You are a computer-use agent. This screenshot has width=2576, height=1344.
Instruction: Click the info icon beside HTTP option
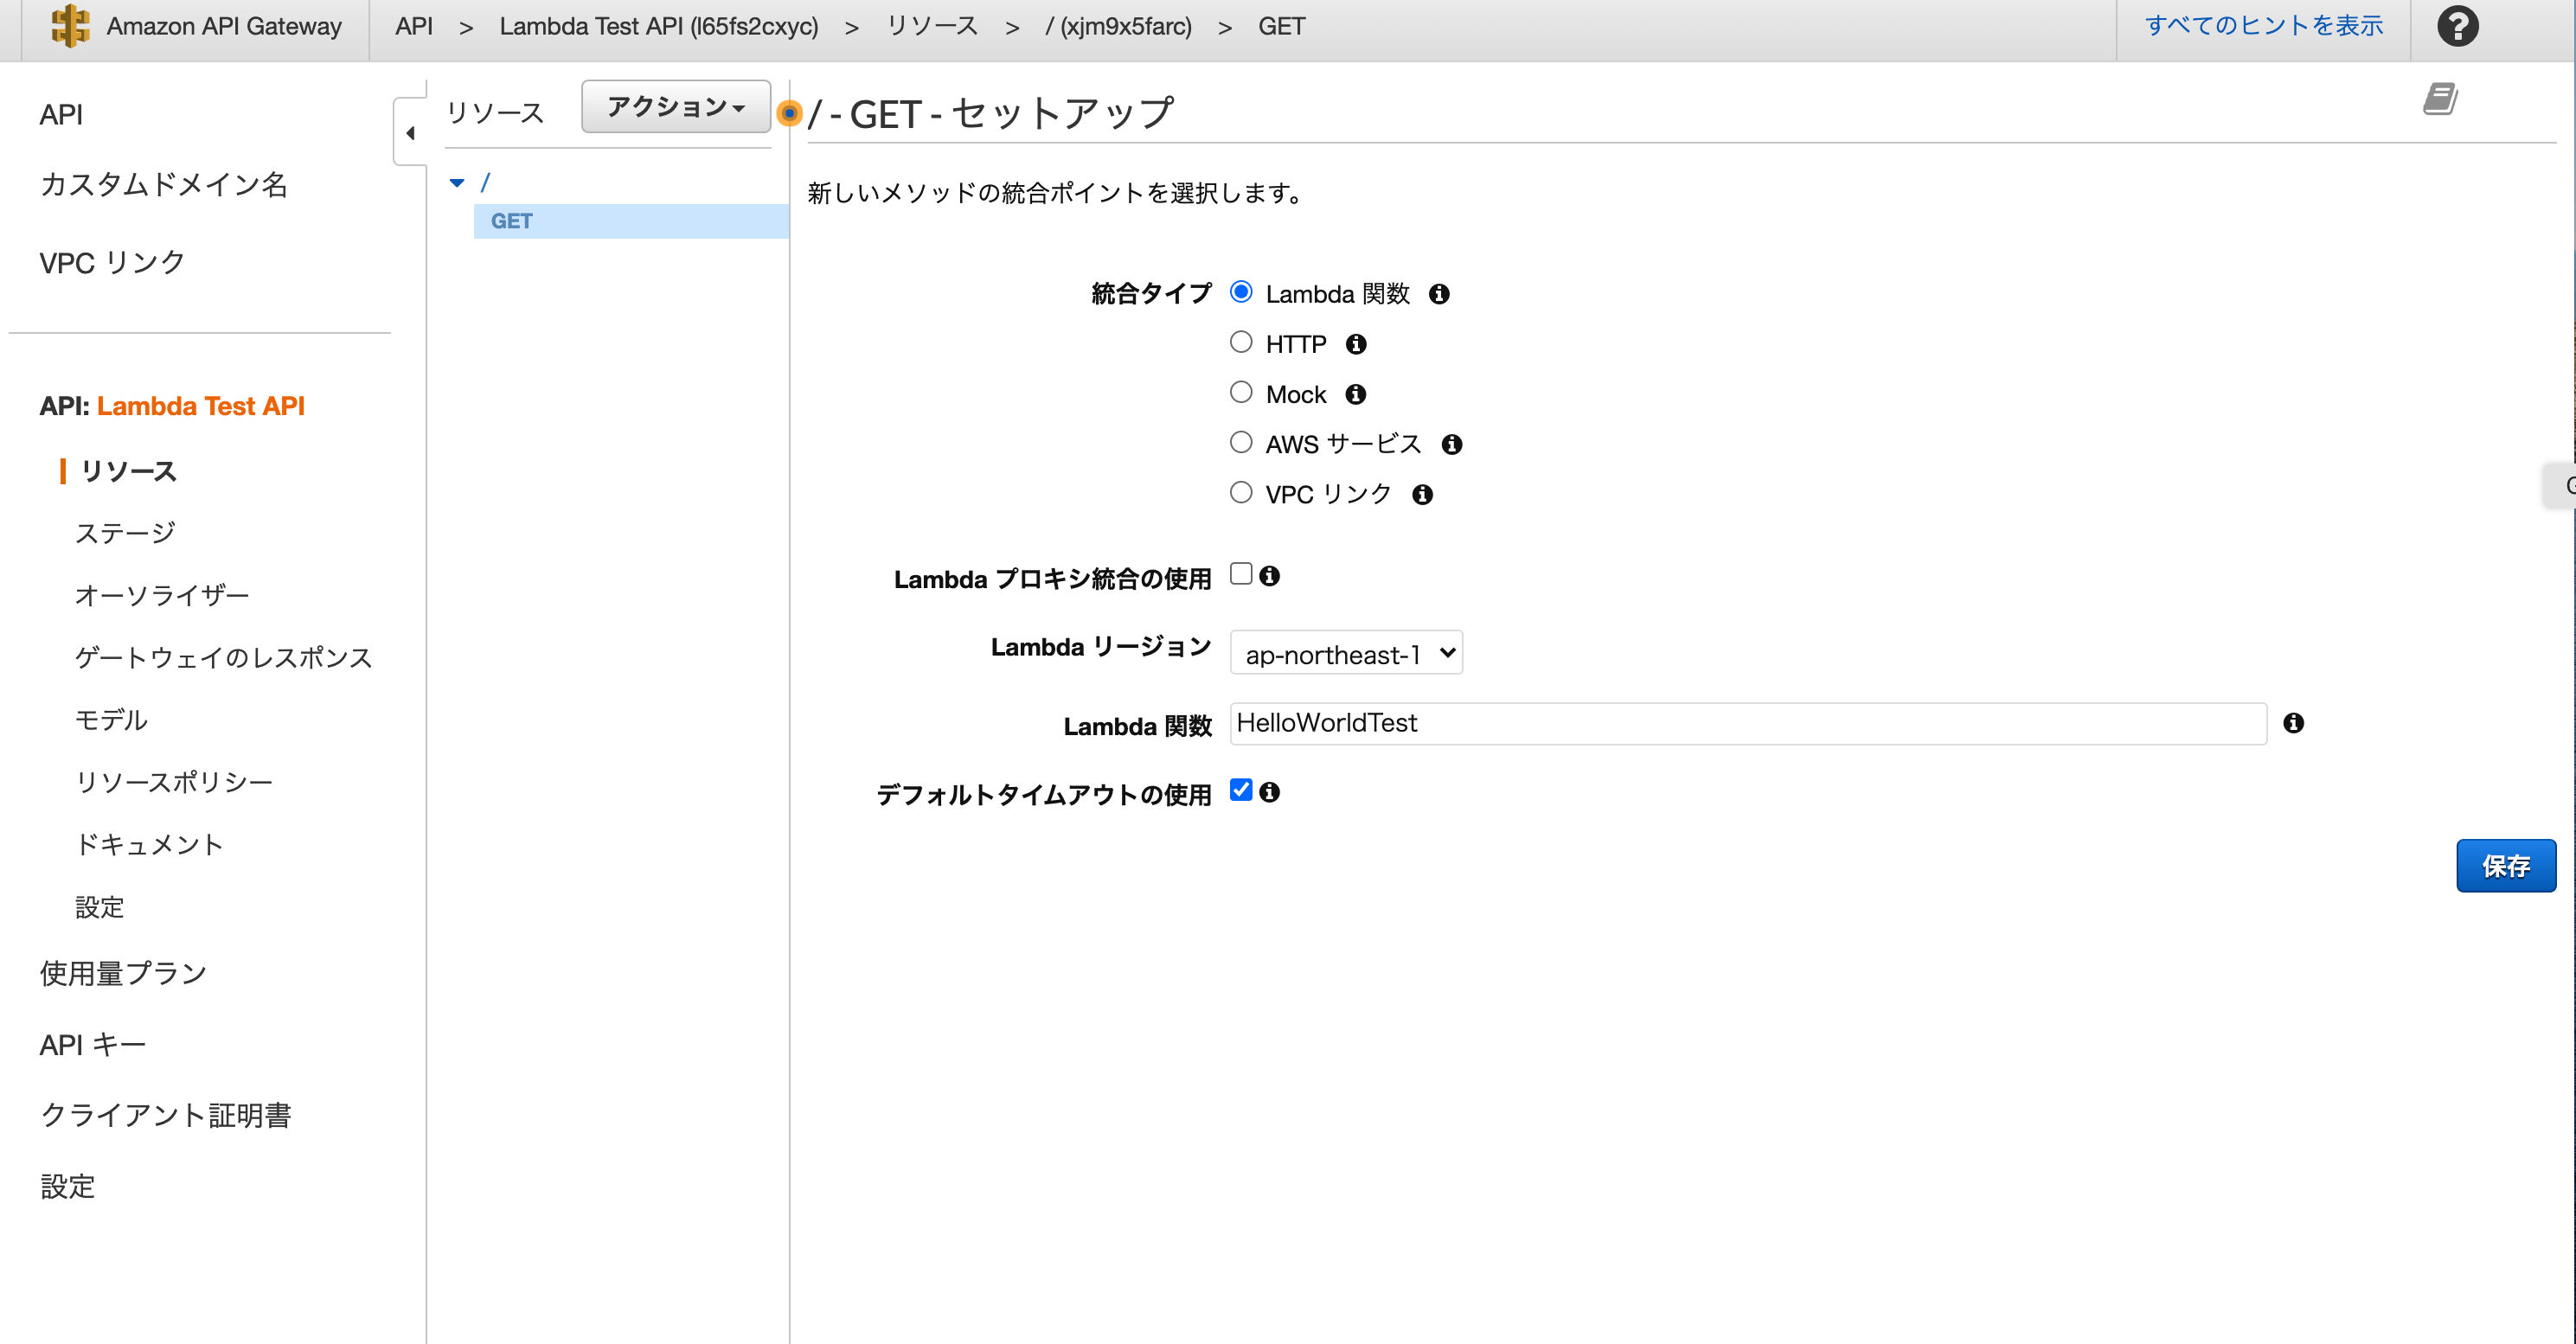pos(1356,343)
